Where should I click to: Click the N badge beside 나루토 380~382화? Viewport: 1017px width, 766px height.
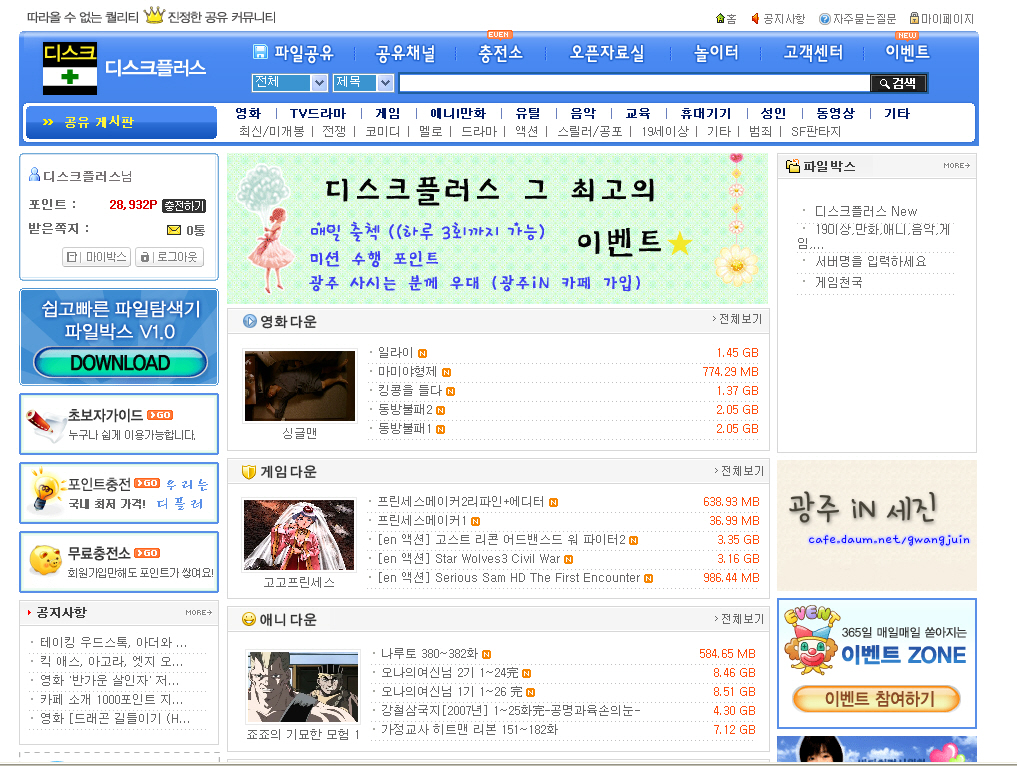(x=486, y=654)
